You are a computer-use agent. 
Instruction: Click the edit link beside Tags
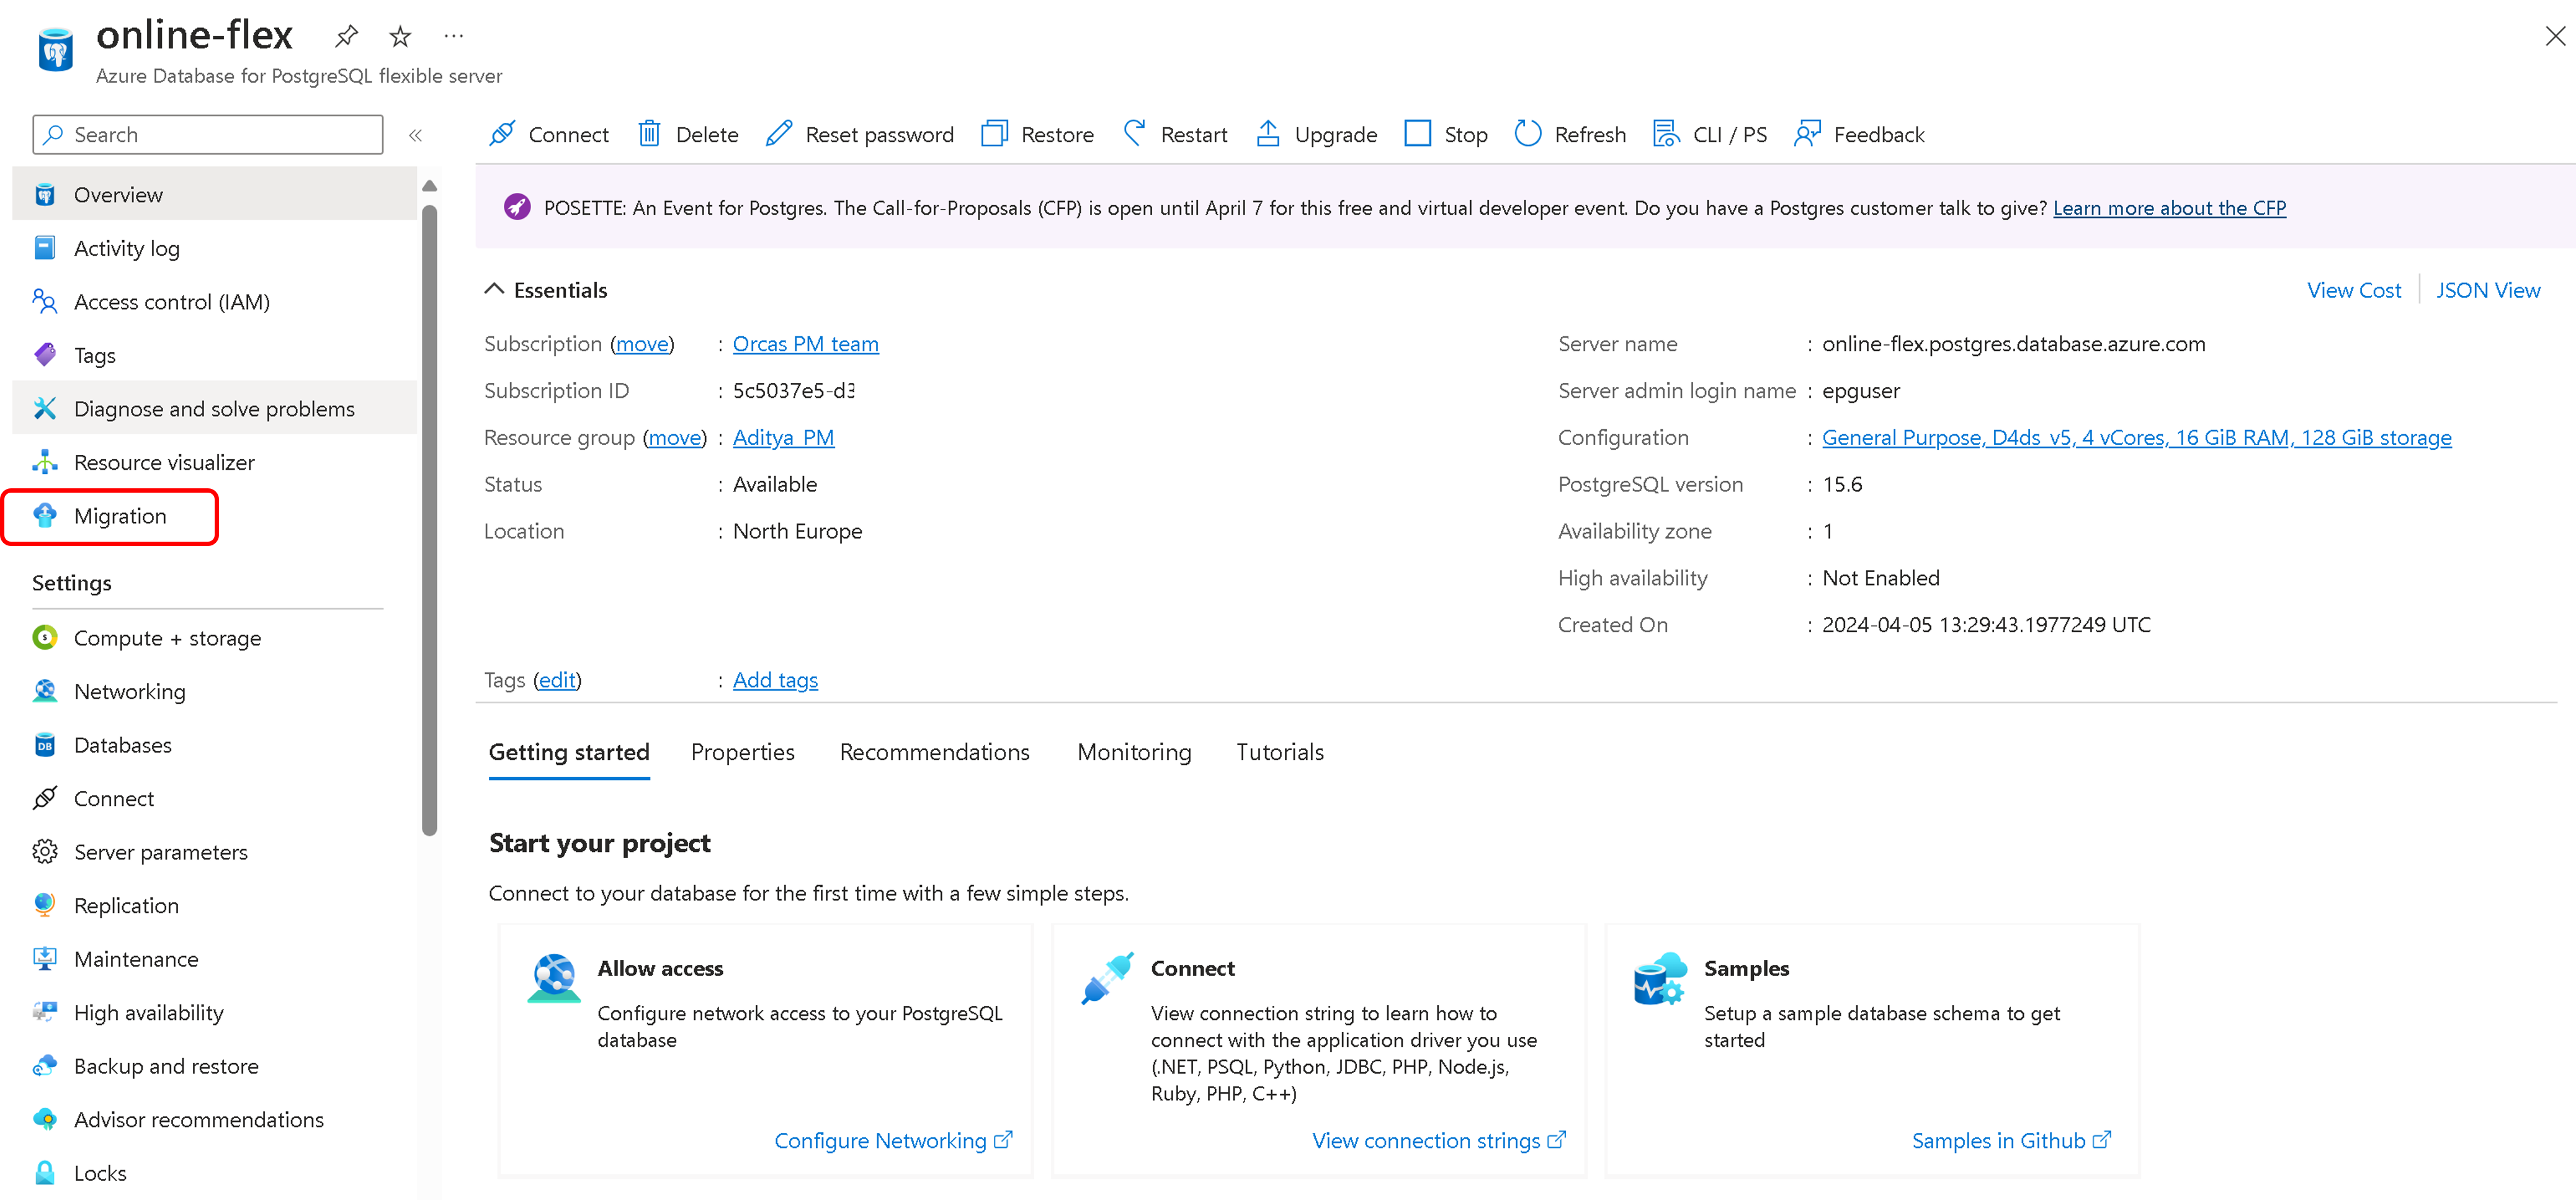pyautogui.click(x=557, y=680)
